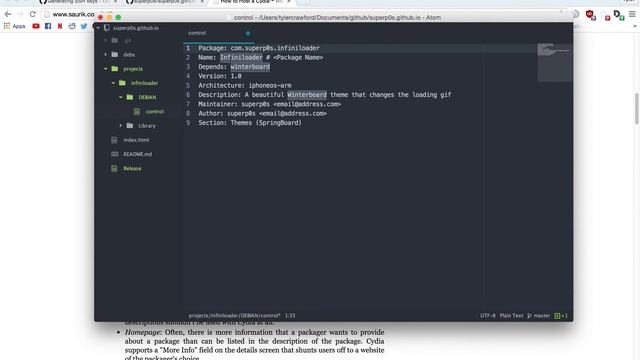Open index.html in the tree view
This screenshot has height=360, width=640.
136,140
